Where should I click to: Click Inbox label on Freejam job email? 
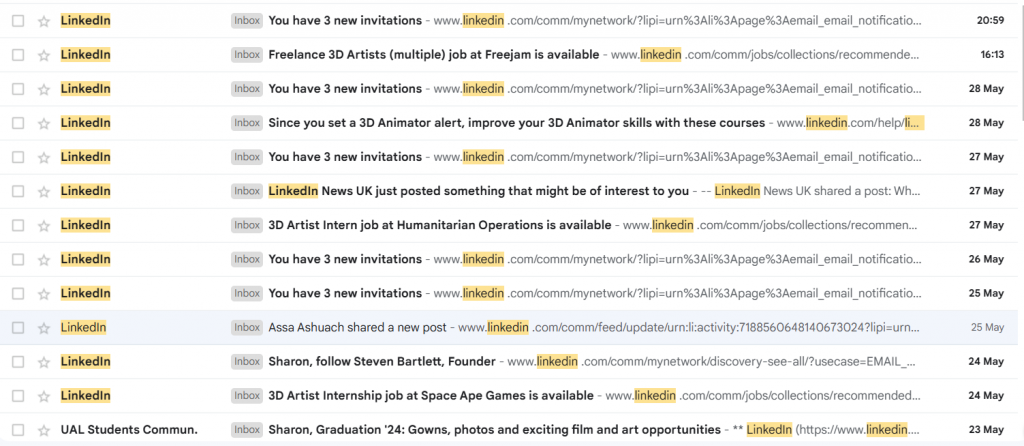pos(247,55)
